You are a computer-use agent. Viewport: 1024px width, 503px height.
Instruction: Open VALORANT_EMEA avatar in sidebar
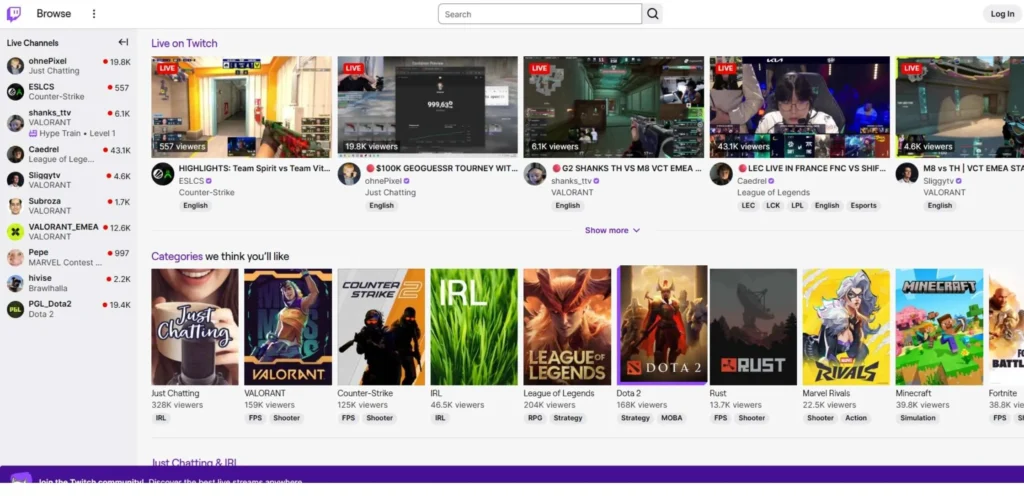pos(16,232)
